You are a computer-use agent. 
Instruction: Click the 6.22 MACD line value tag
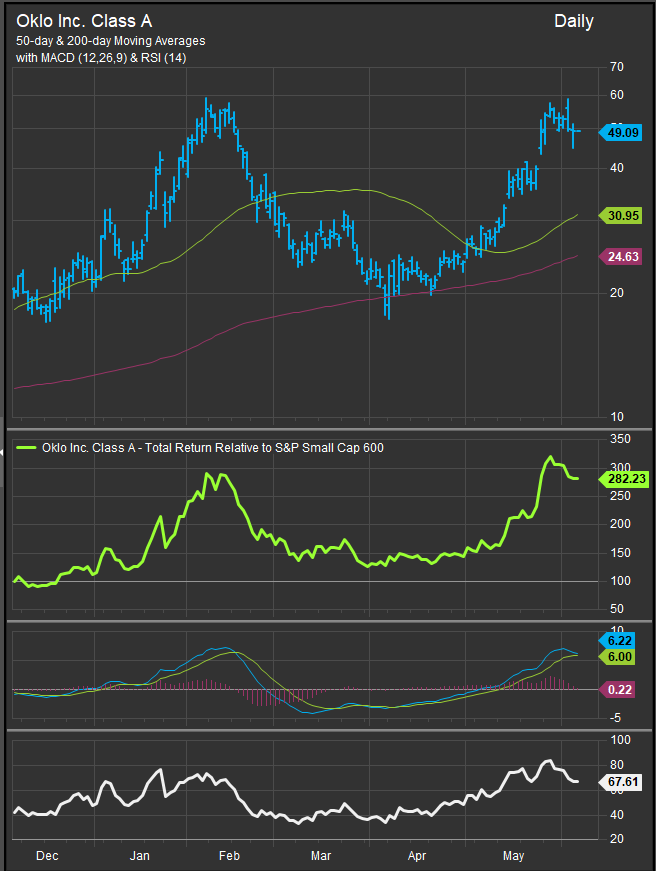(x=616, y=640)
